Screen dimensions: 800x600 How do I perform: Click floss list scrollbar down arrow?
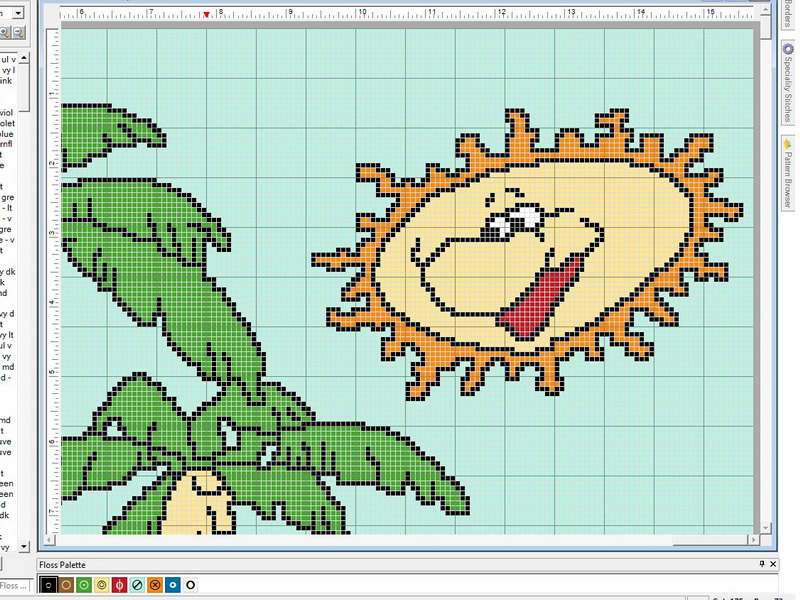point(24,546)
